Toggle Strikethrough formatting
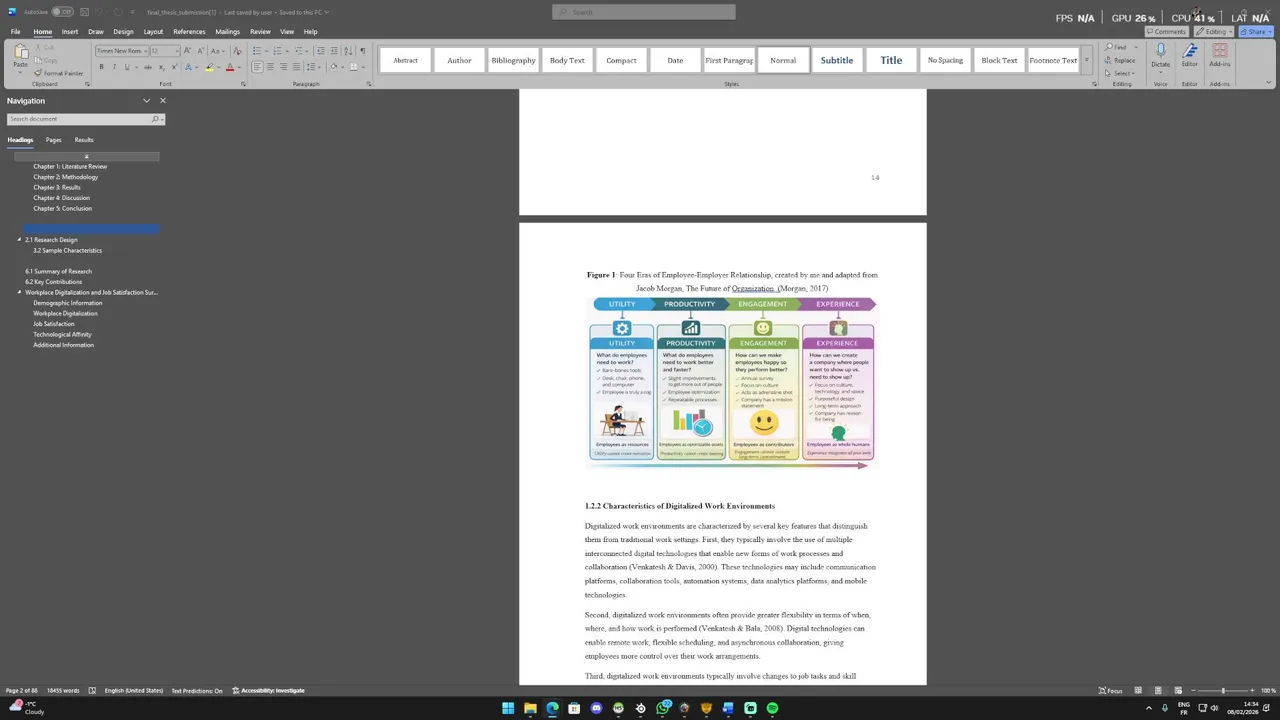 [148, 67]
